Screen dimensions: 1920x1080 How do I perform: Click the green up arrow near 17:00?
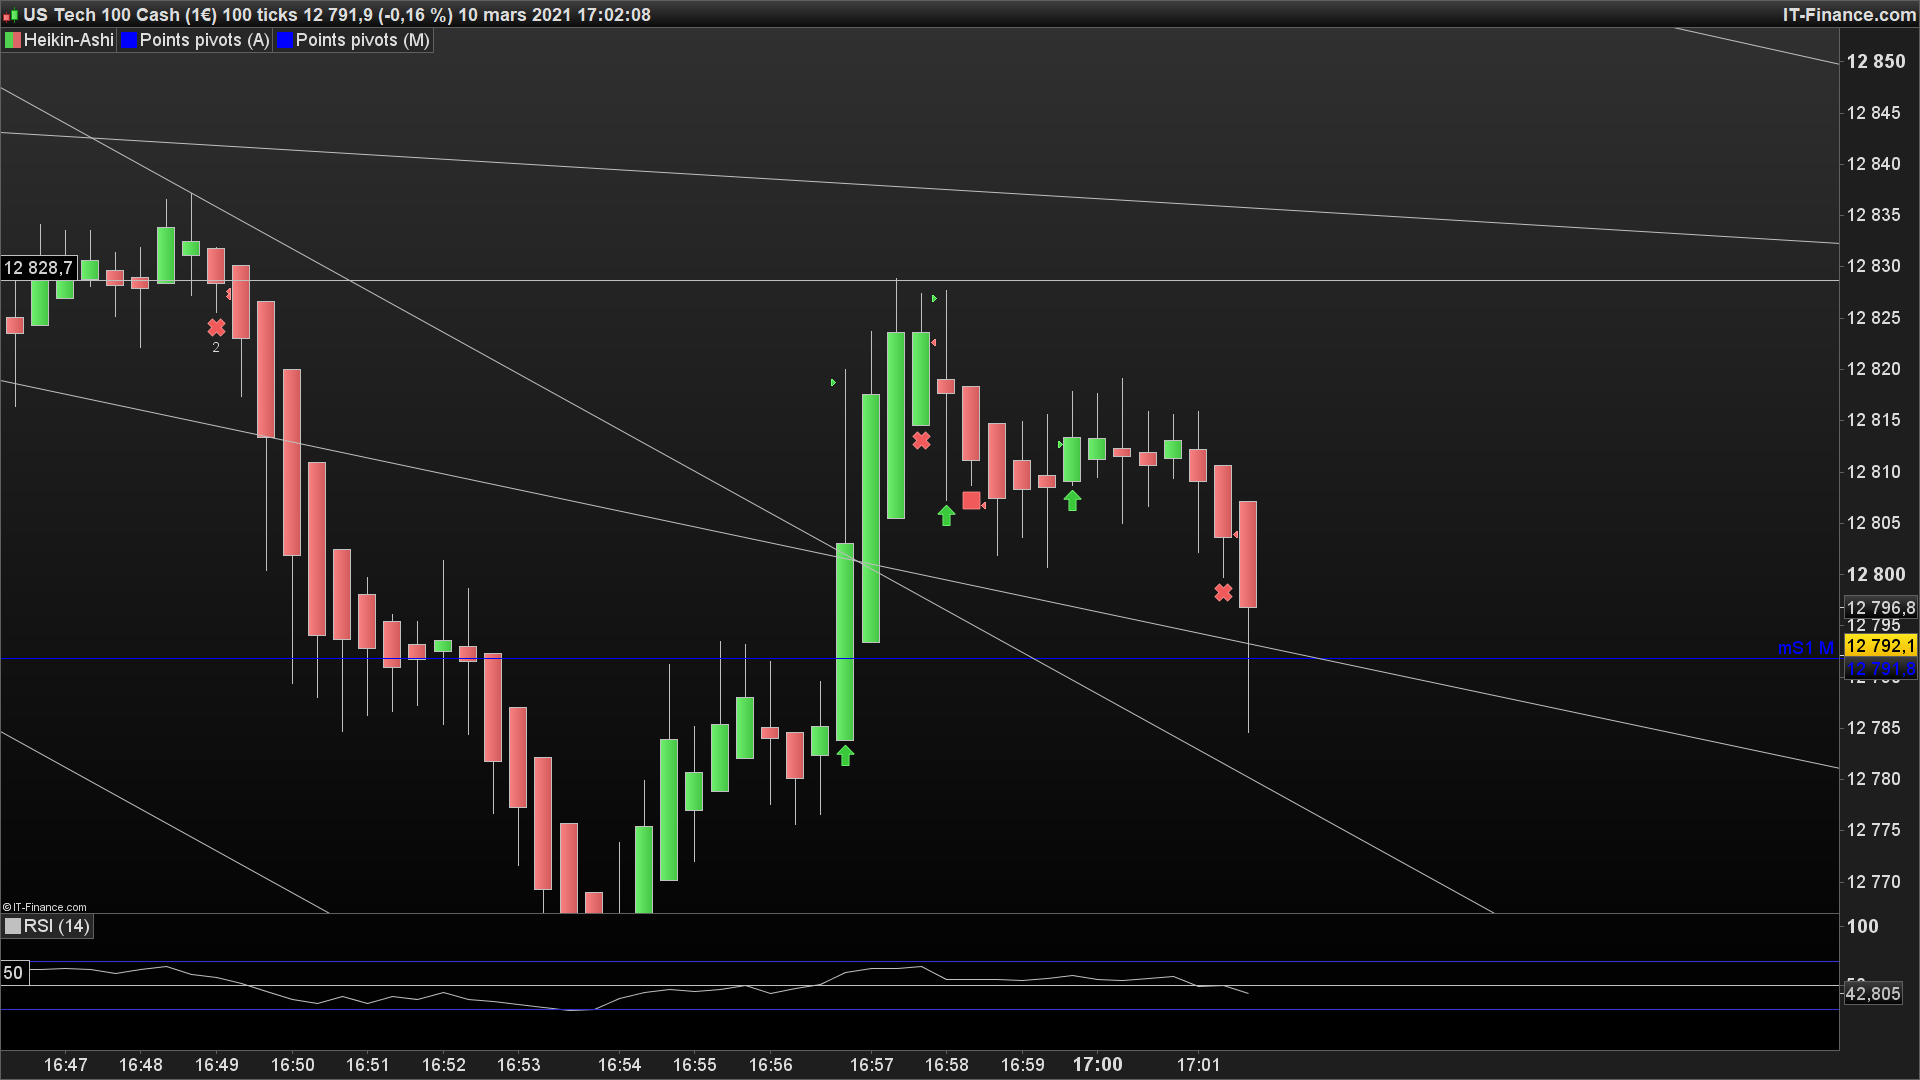1072,501
